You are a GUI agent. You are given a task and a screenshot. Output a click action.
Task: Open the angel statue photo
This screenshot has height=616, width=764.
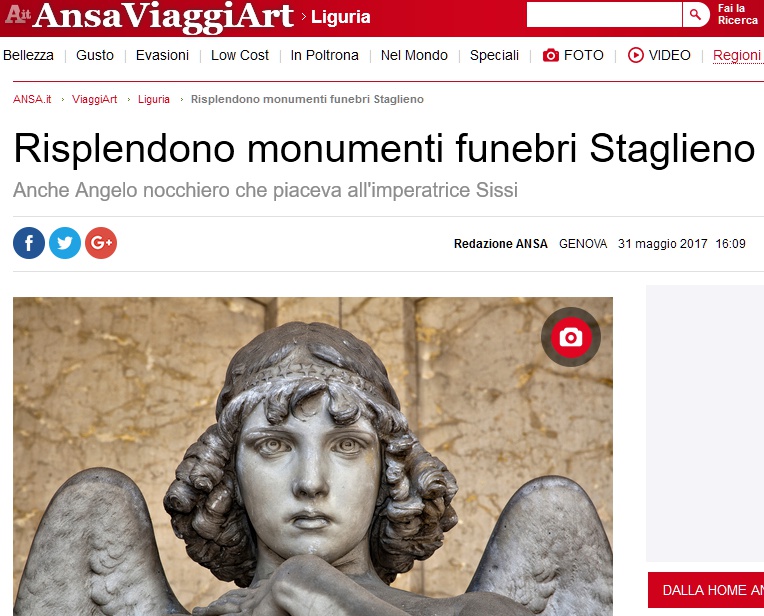[x=313, y=456]
